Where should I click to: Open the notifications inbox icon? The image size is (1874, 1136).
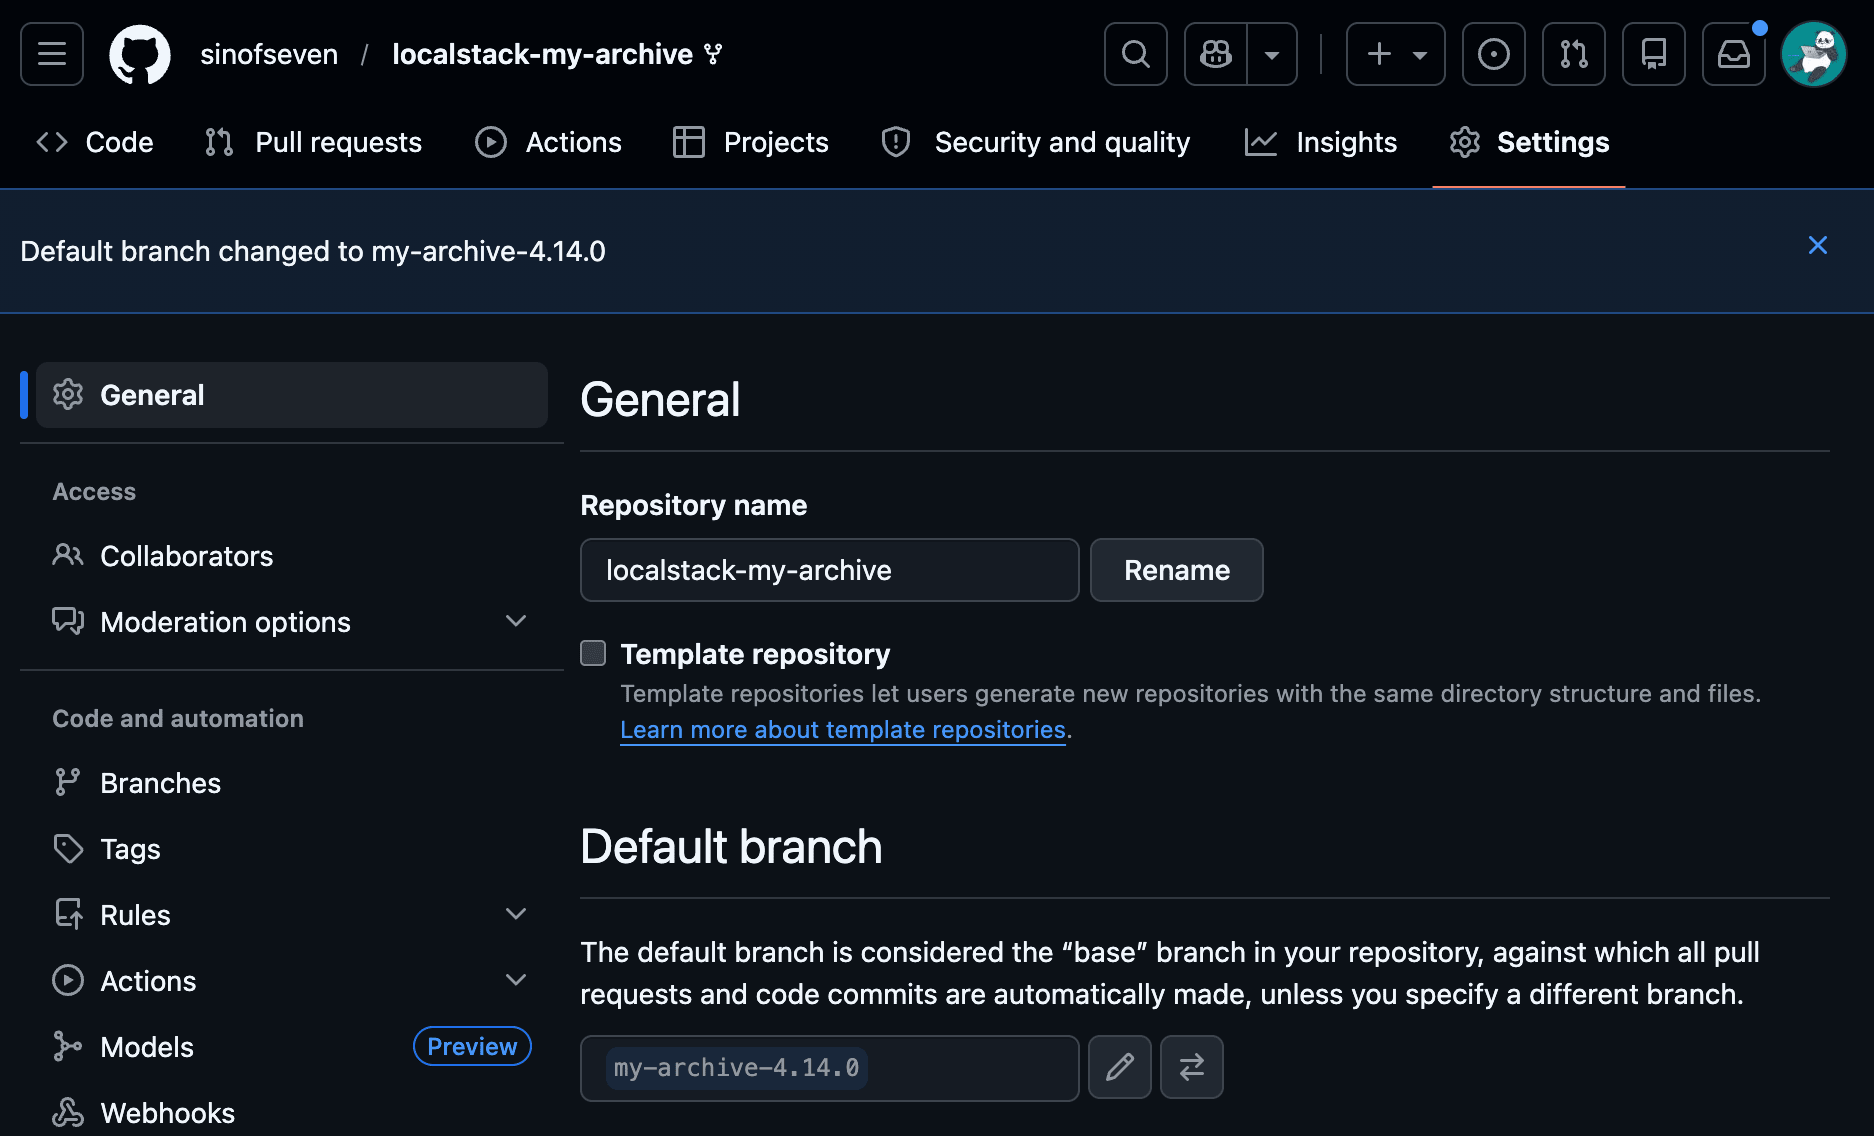click(1733, 54)
